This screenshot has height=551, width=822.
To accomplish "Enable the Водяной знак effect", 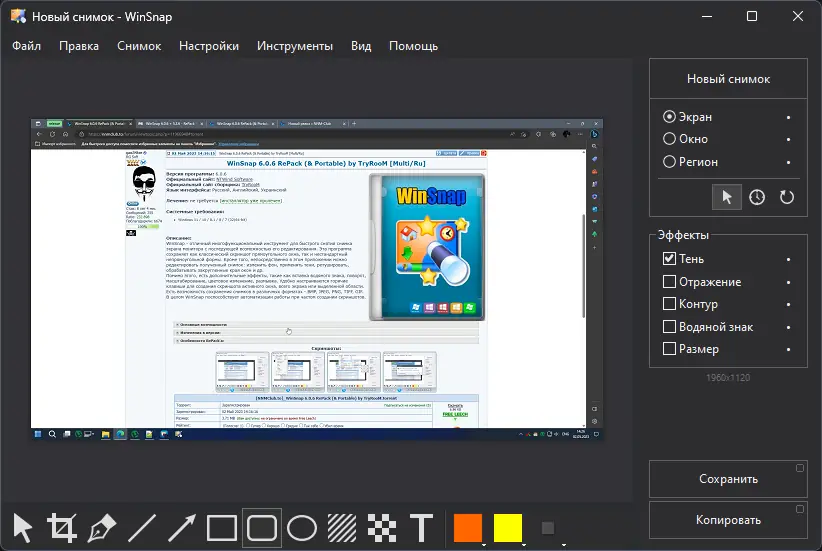I will tap(708, 327).
